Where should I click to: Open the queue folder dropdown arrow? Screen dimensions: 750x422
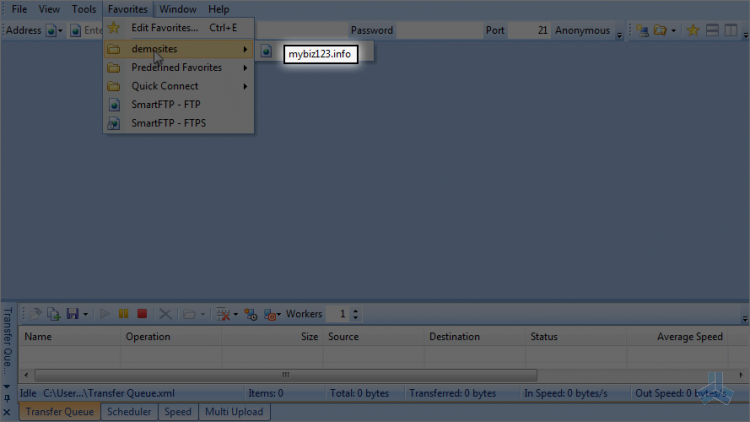pos(202,314)
